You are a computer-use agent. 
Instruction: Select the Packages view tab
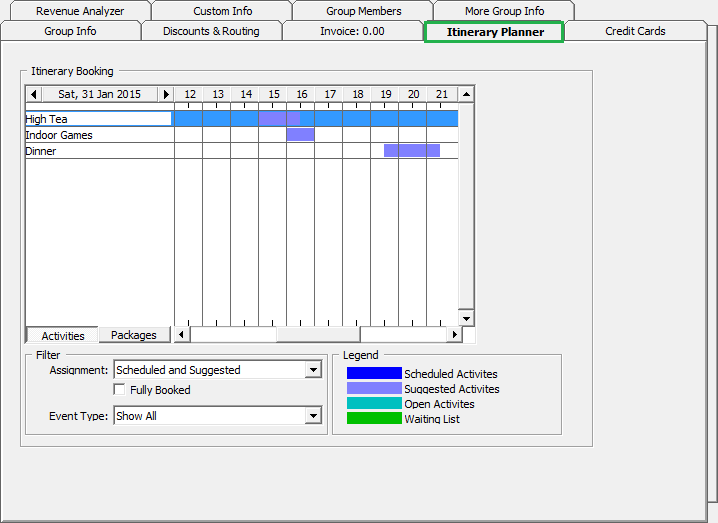tap(134, 335)
